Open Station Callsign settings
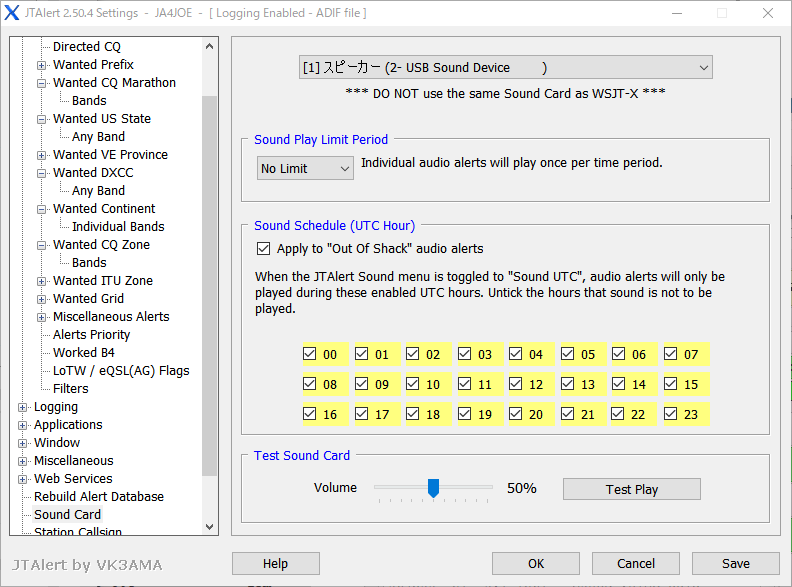792x587 pixels. [x=78, y=530]
